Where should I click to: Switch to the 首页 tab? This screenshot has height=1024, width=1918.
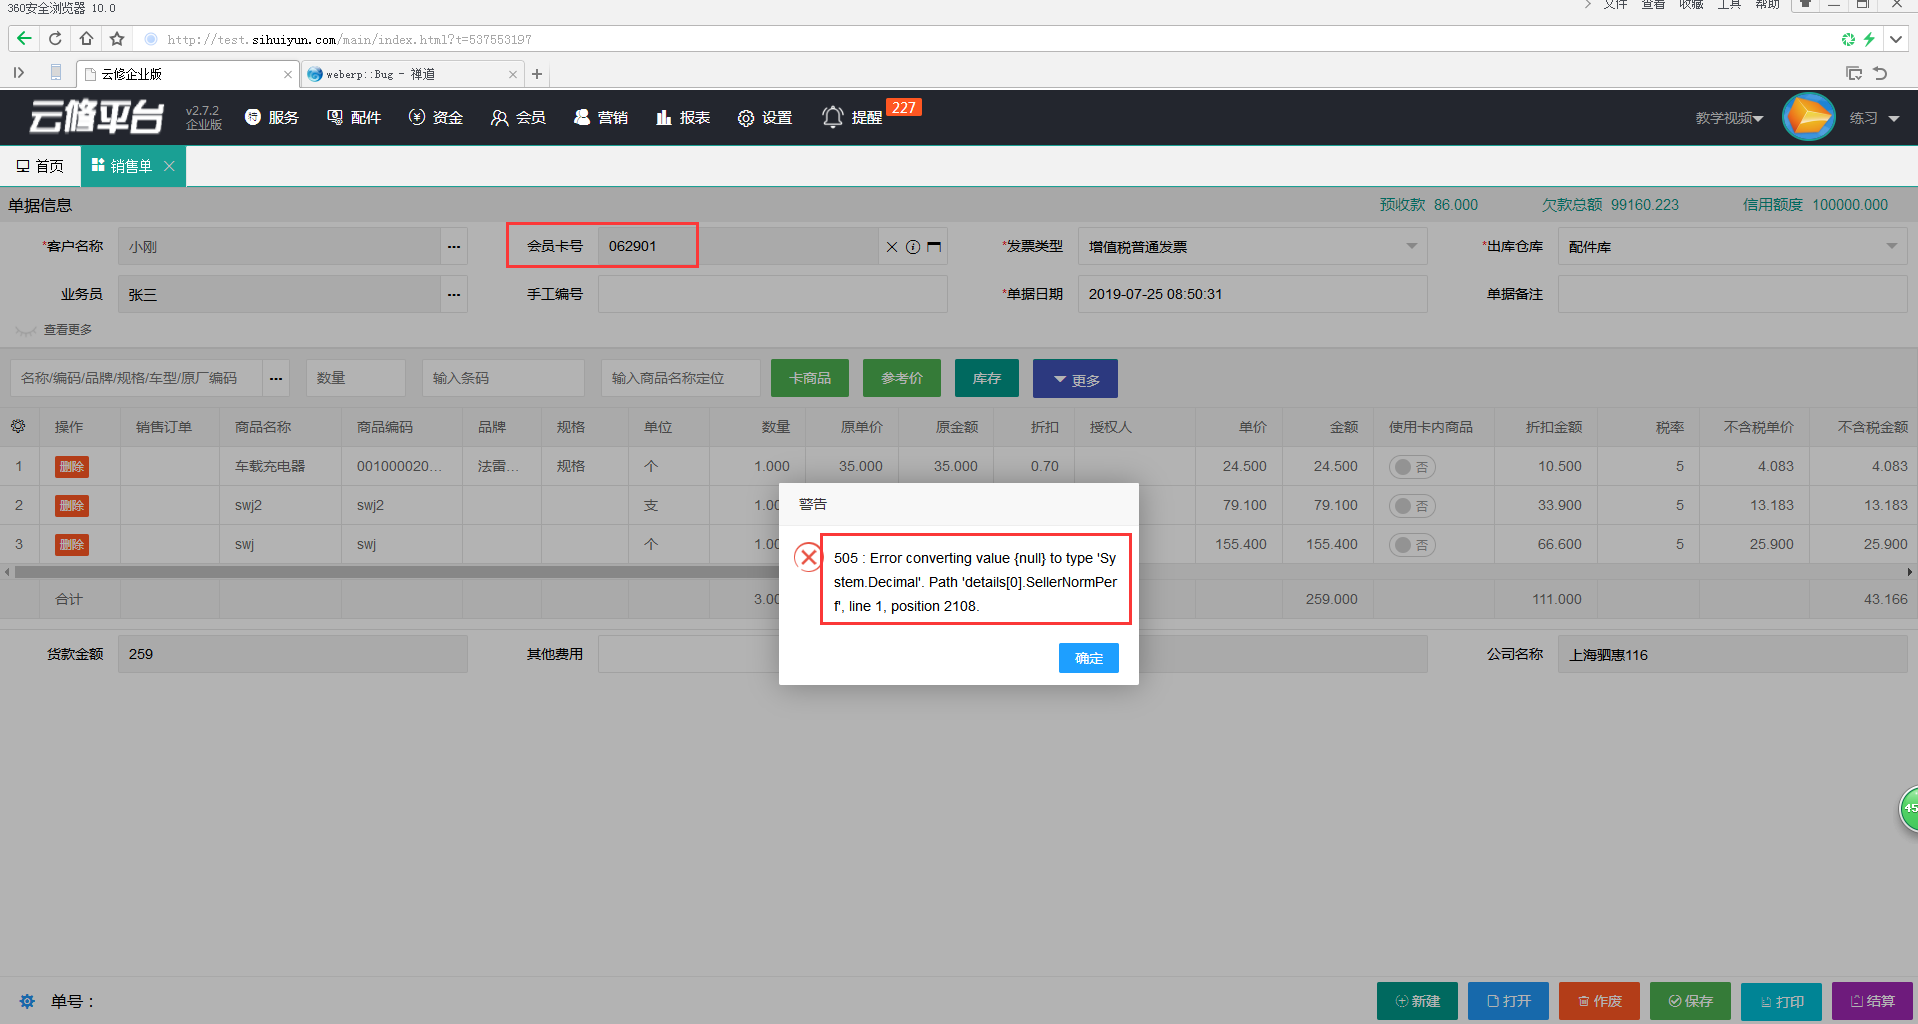[40, 166]
